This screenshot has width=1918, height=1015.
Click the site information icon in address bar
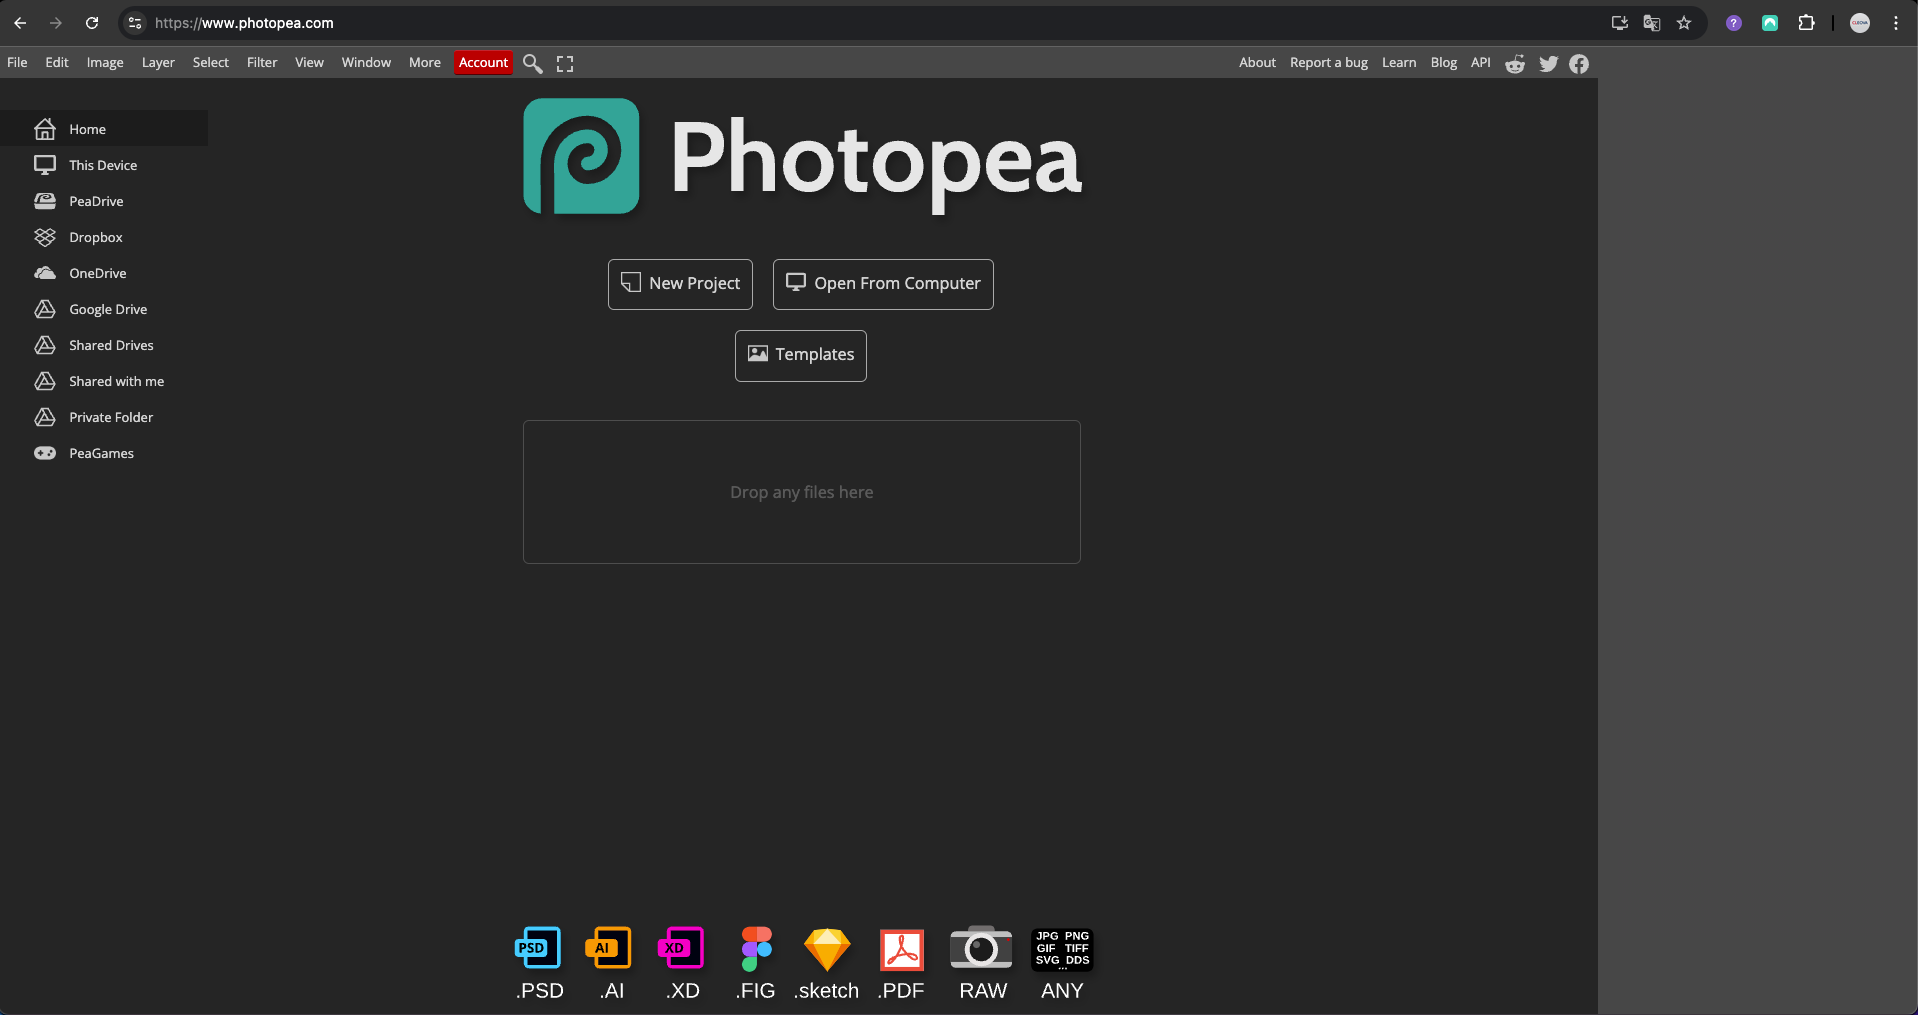[x=136, y=23]
